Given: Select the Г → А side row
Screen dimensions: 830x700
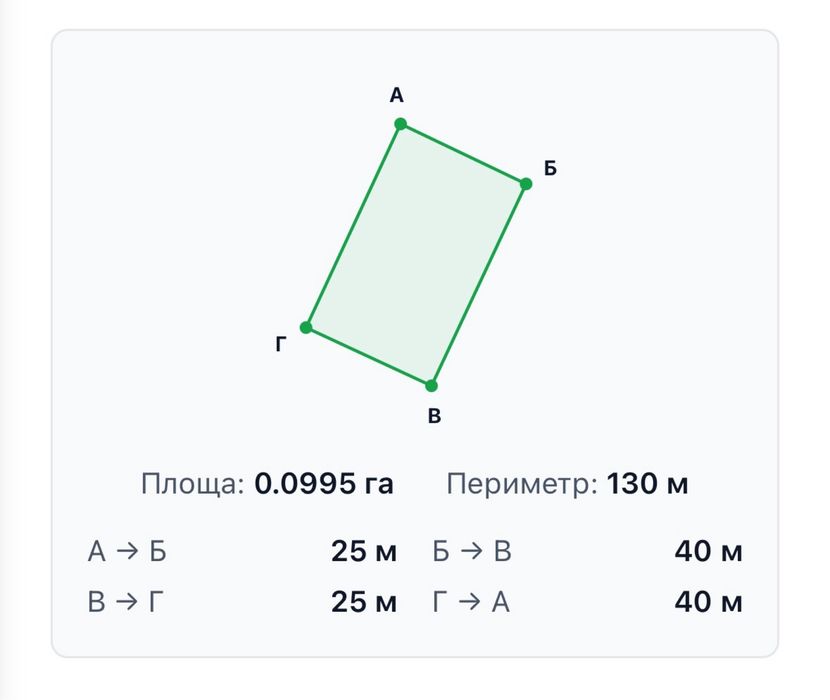Looking at the screenshot, I should (x=588, y=602).
